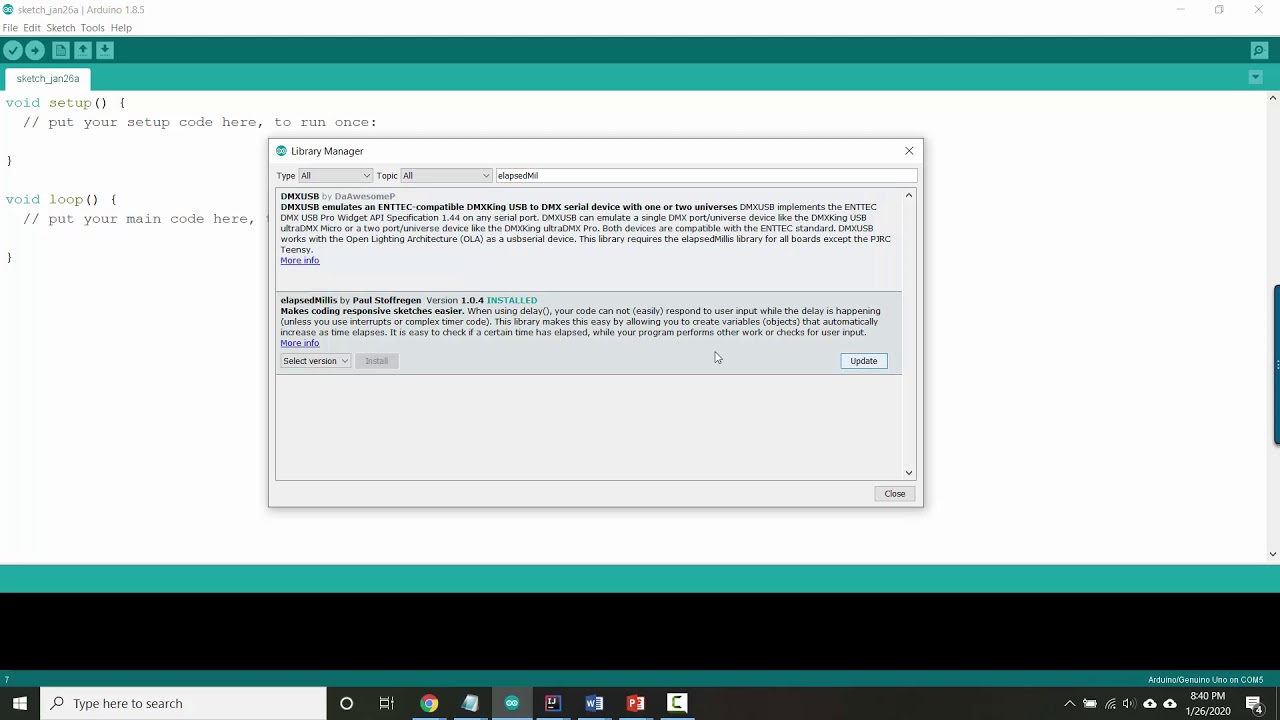The image size is (1280, 720).
Task: Click the Update button for elapsedMillis
Action: (x=864, y=361)
